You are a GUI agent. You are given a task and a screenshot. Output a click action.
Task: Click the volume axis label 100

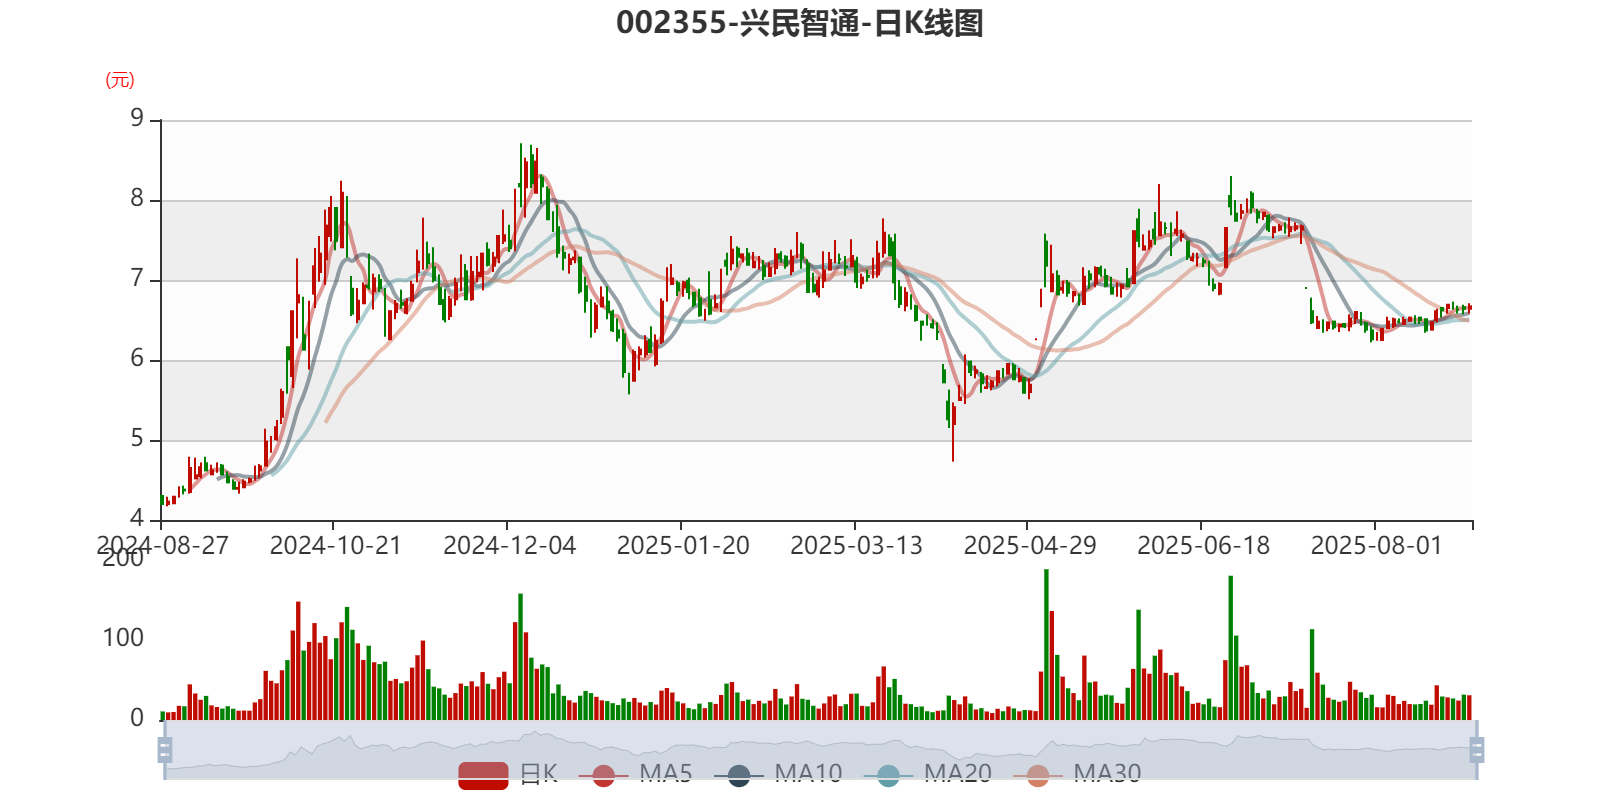(123, 638)
